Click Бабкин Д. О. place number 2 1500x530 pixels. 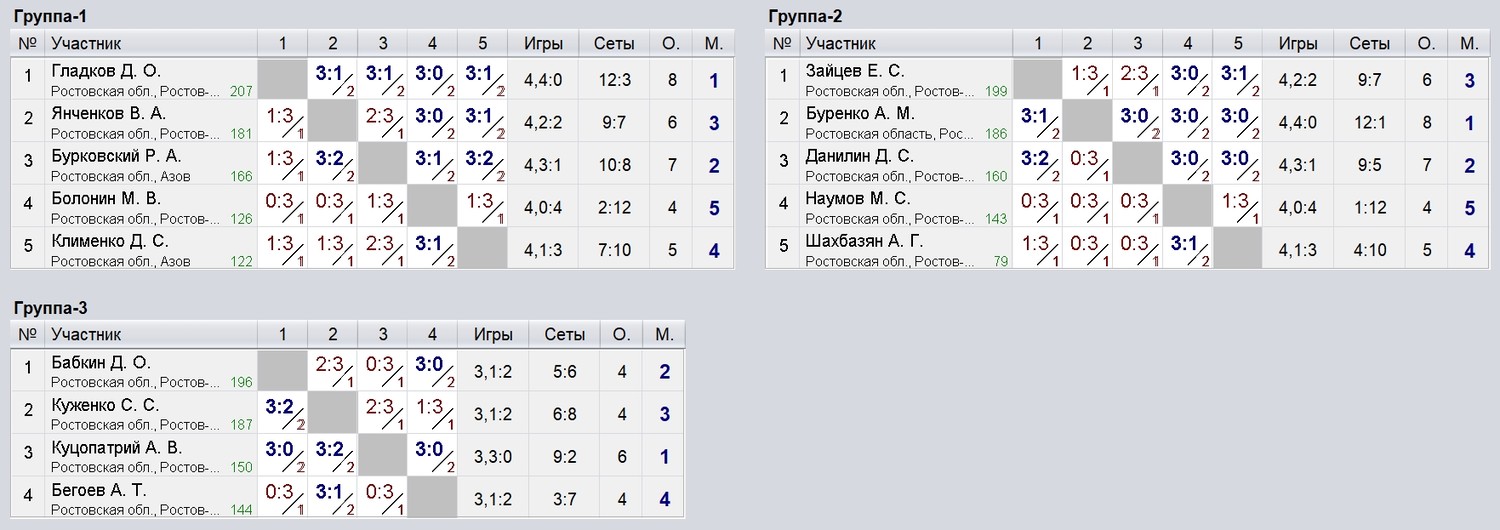(x=664, y=372)
